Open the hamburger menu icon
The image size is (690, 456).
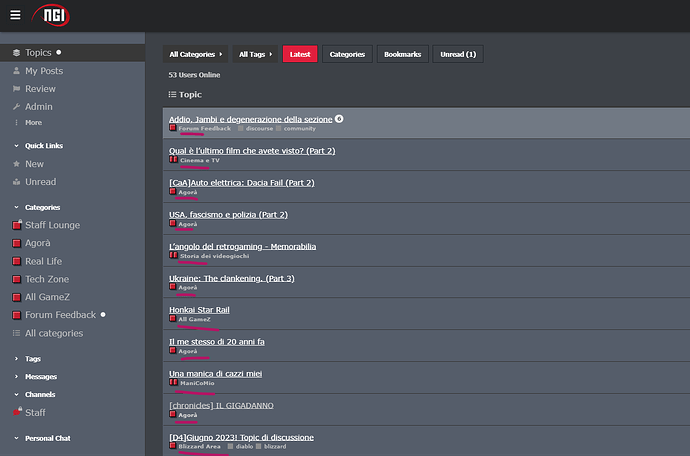coord(15,15)
